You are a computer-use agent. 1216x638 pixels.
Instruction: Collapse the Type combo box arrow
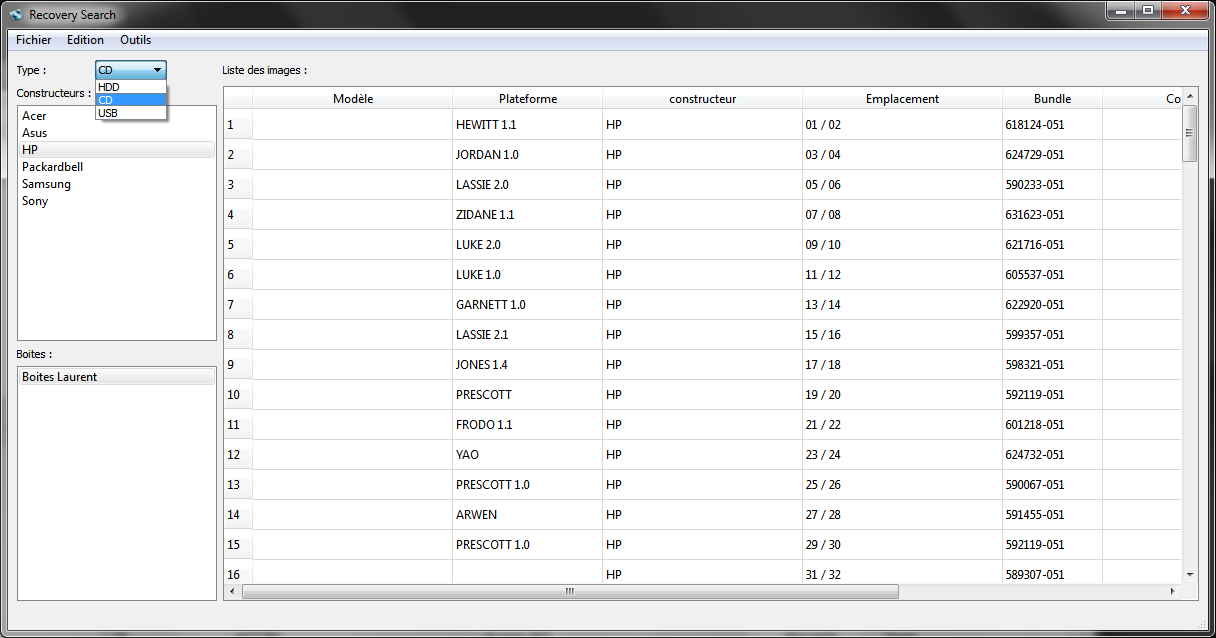158,70
